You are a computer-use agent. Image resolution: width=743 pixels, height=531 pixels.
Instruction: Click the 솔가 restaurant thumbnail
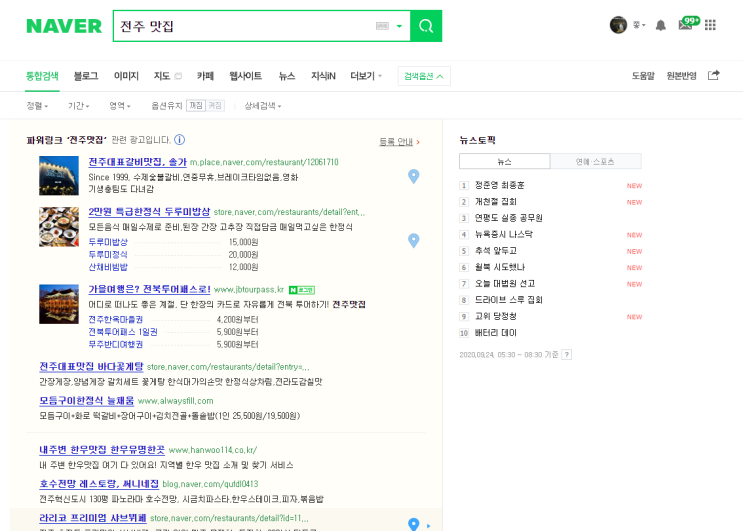pyautogui.click(x=59, y=176)
